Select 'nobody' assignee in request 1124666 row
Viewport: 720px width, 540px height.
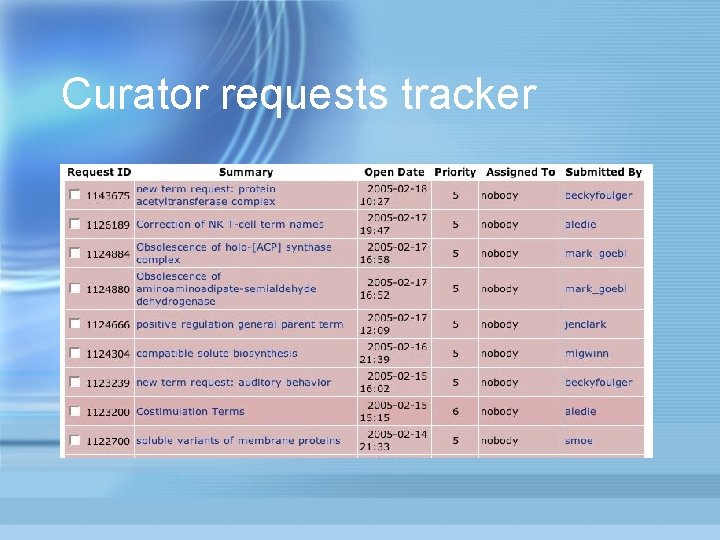point(500,324)
